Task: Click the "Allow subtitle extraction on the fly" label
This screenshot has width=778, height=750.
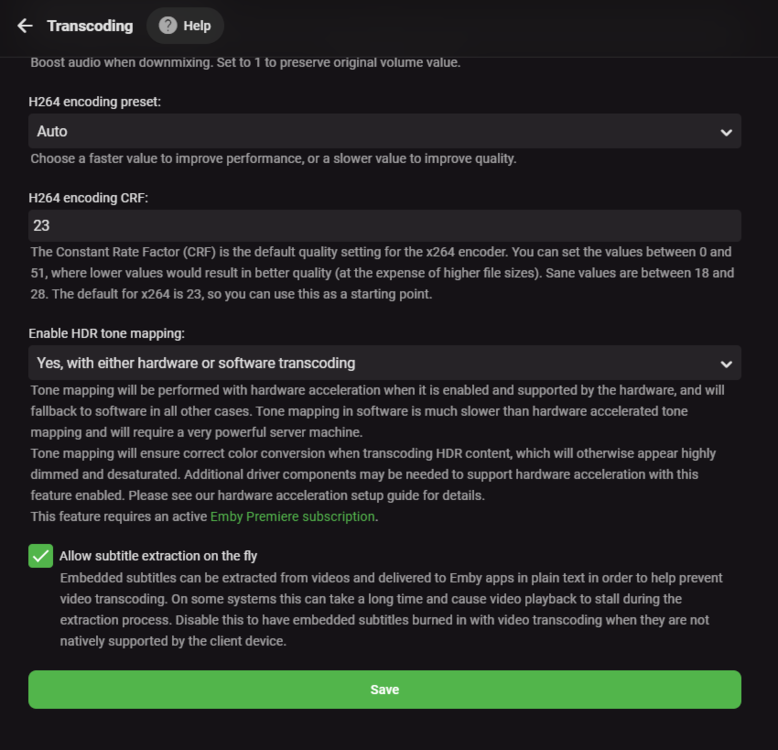Action: point(158,556)
